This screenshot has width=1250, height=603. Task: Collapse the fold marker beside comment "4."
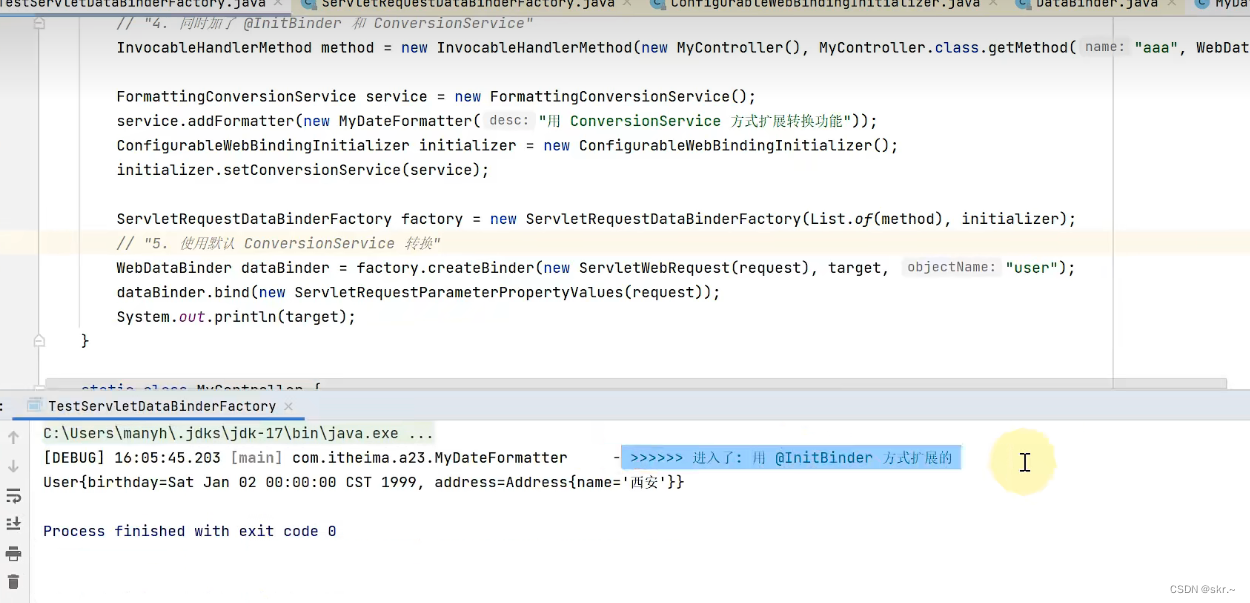click(39, 23)
